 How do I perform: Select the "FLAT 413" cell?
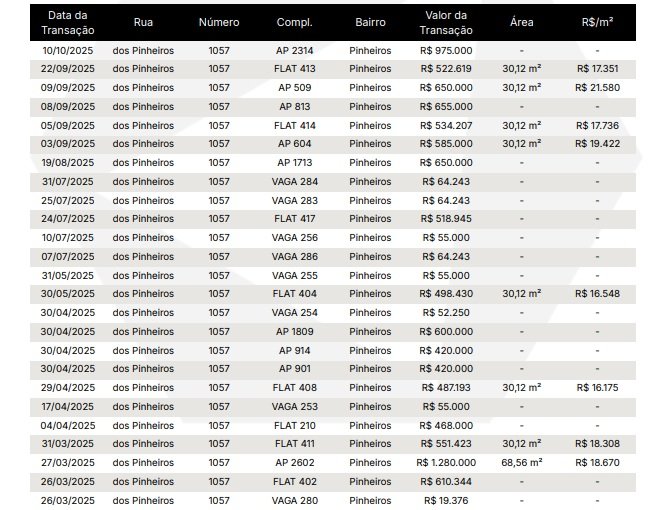[294, 69]
